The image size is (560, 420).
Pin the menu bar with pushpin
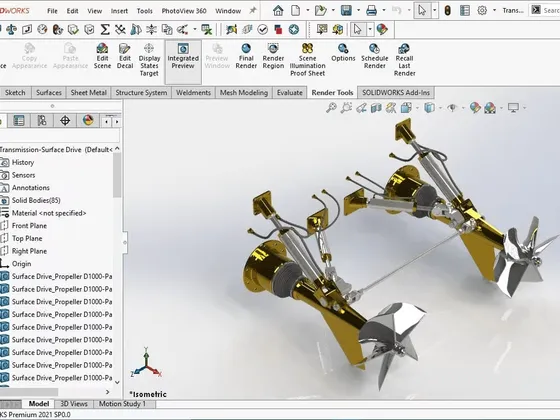(253, 10)
